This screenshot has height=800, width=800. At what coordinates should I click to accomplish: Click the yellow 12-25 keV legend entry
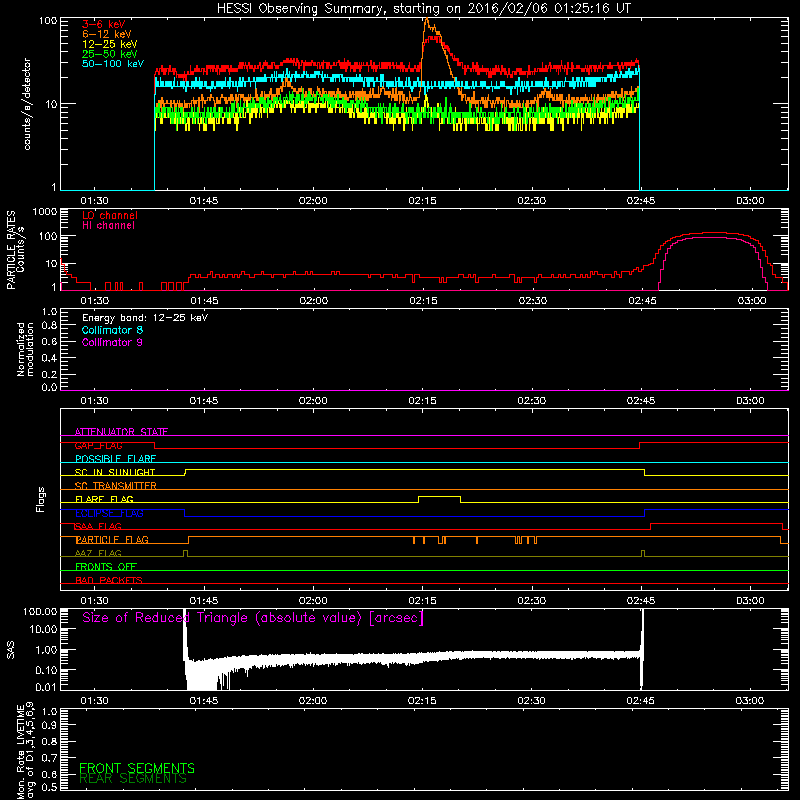(110, 44)
